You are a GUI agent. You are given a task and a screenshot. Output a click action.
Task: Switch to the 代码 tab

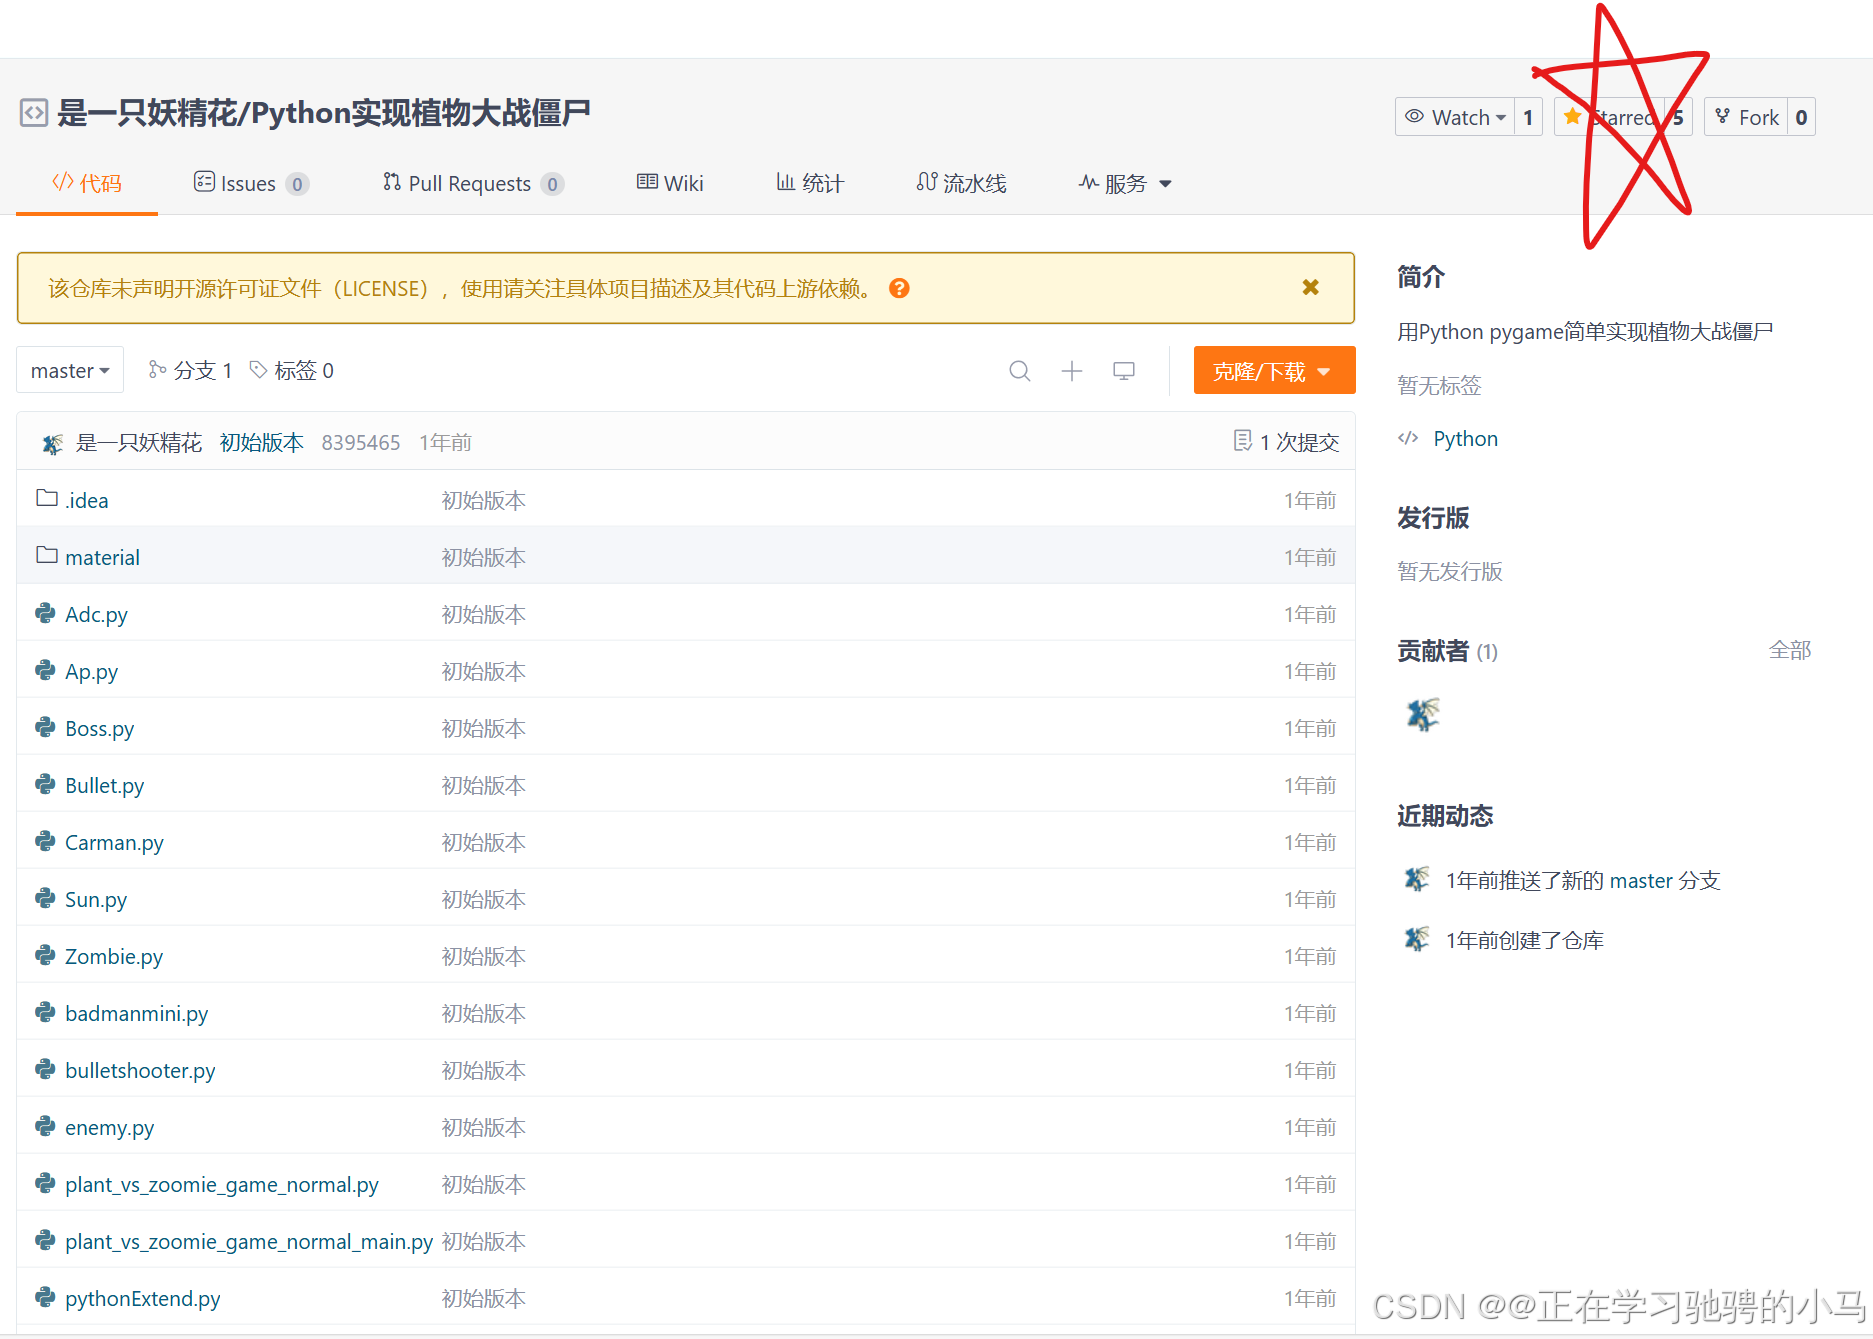point(87,183)
